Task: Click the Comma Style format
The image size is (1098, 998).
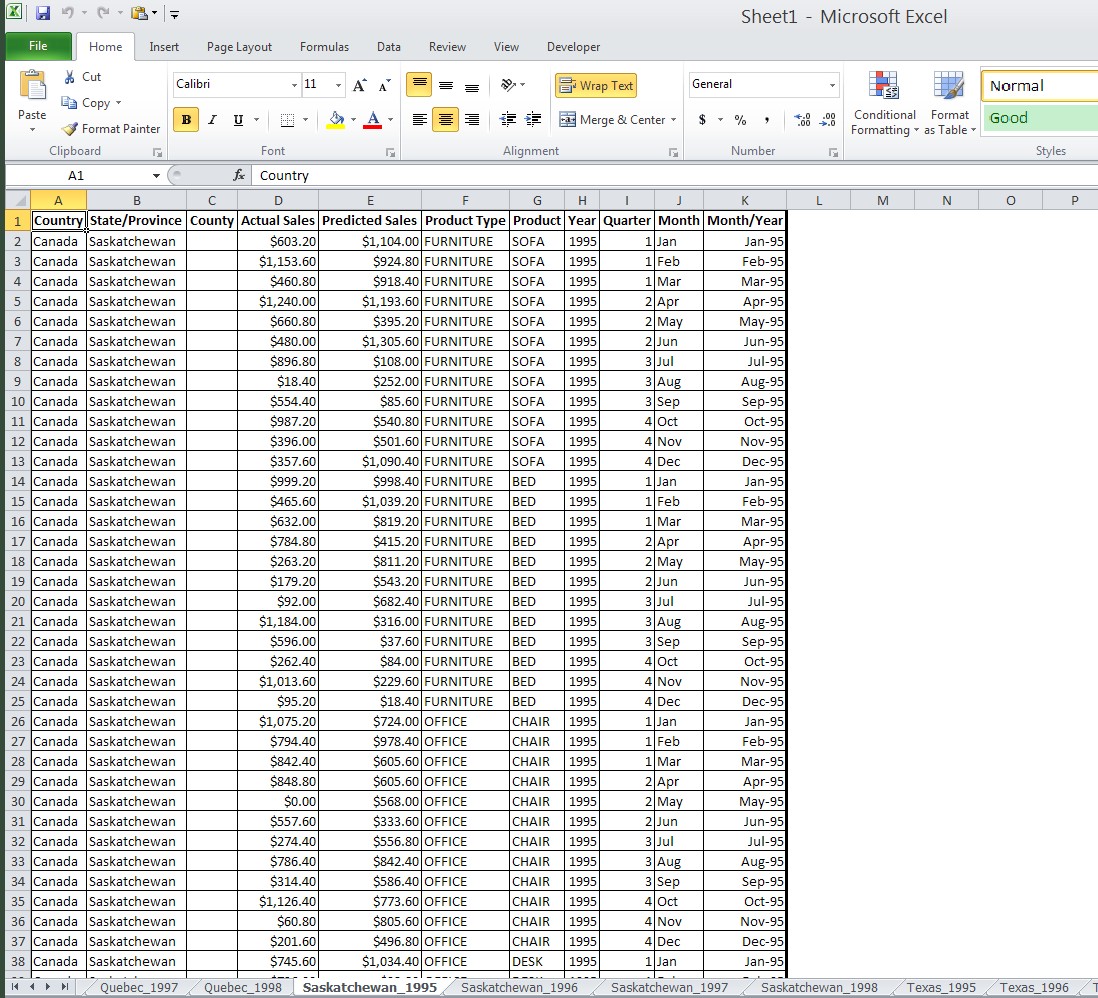Action: click(x=766, y=119)
